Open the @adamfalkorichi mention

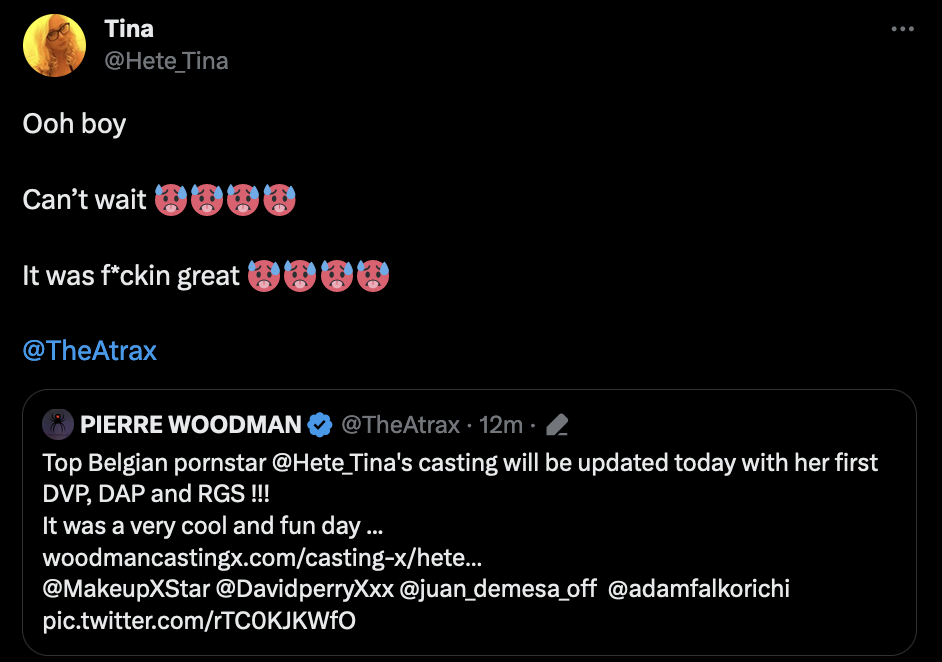point(698,589)
